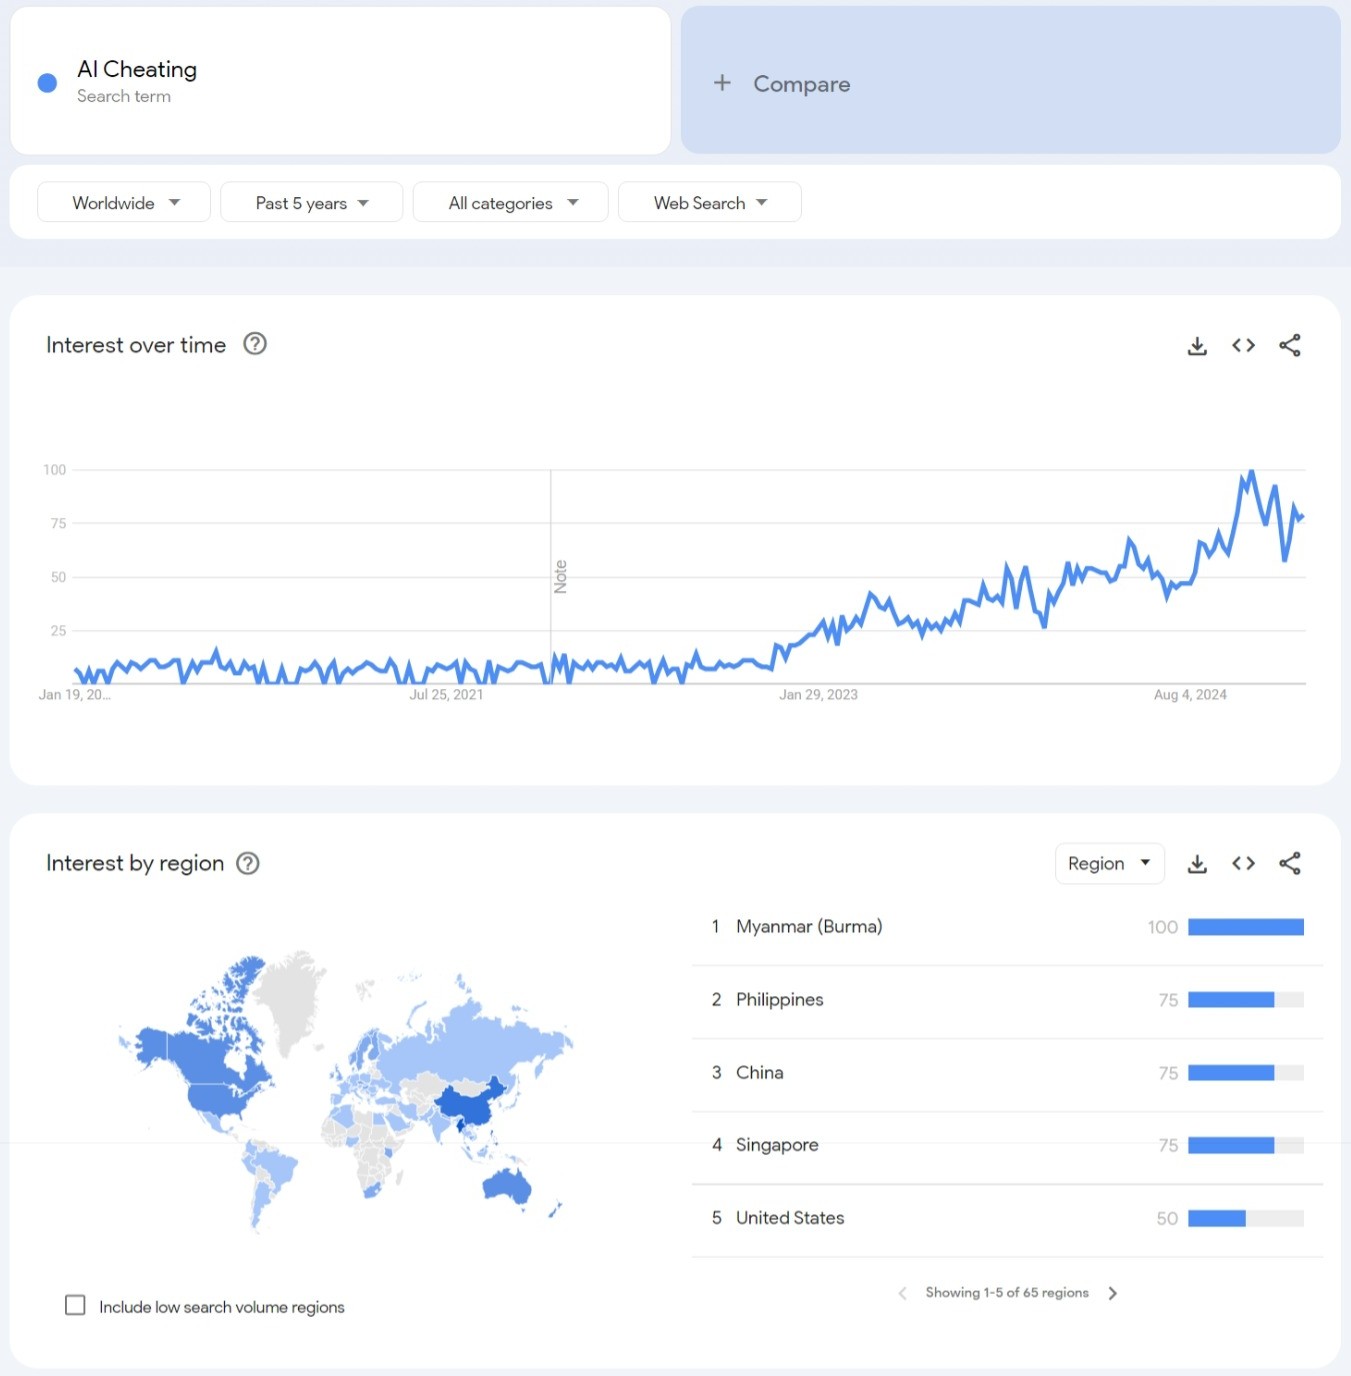Change the Web Search type dropdown

click(x=709, y=203)
